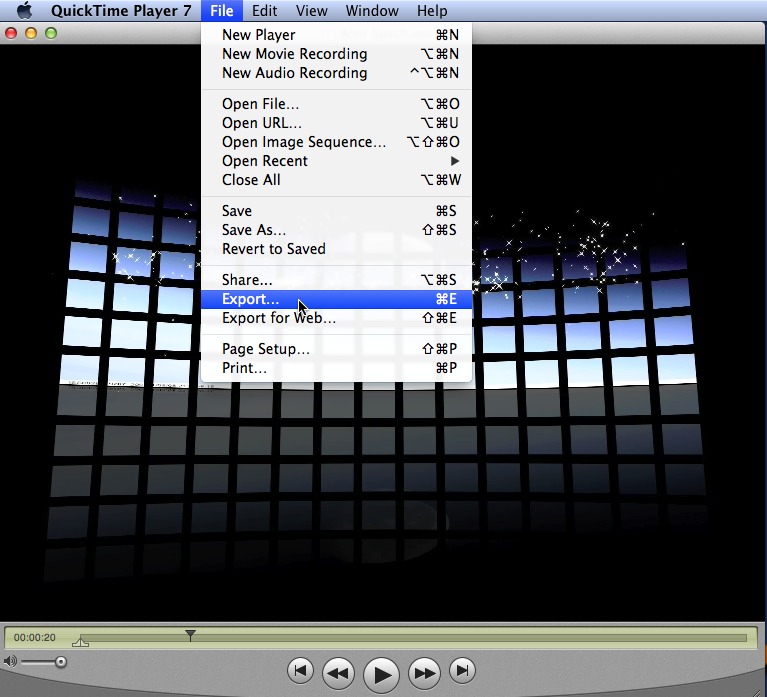Screen dimensions: 767x697
Task: Click the 00:00:20 timecode display
Action: pos(35,638)
